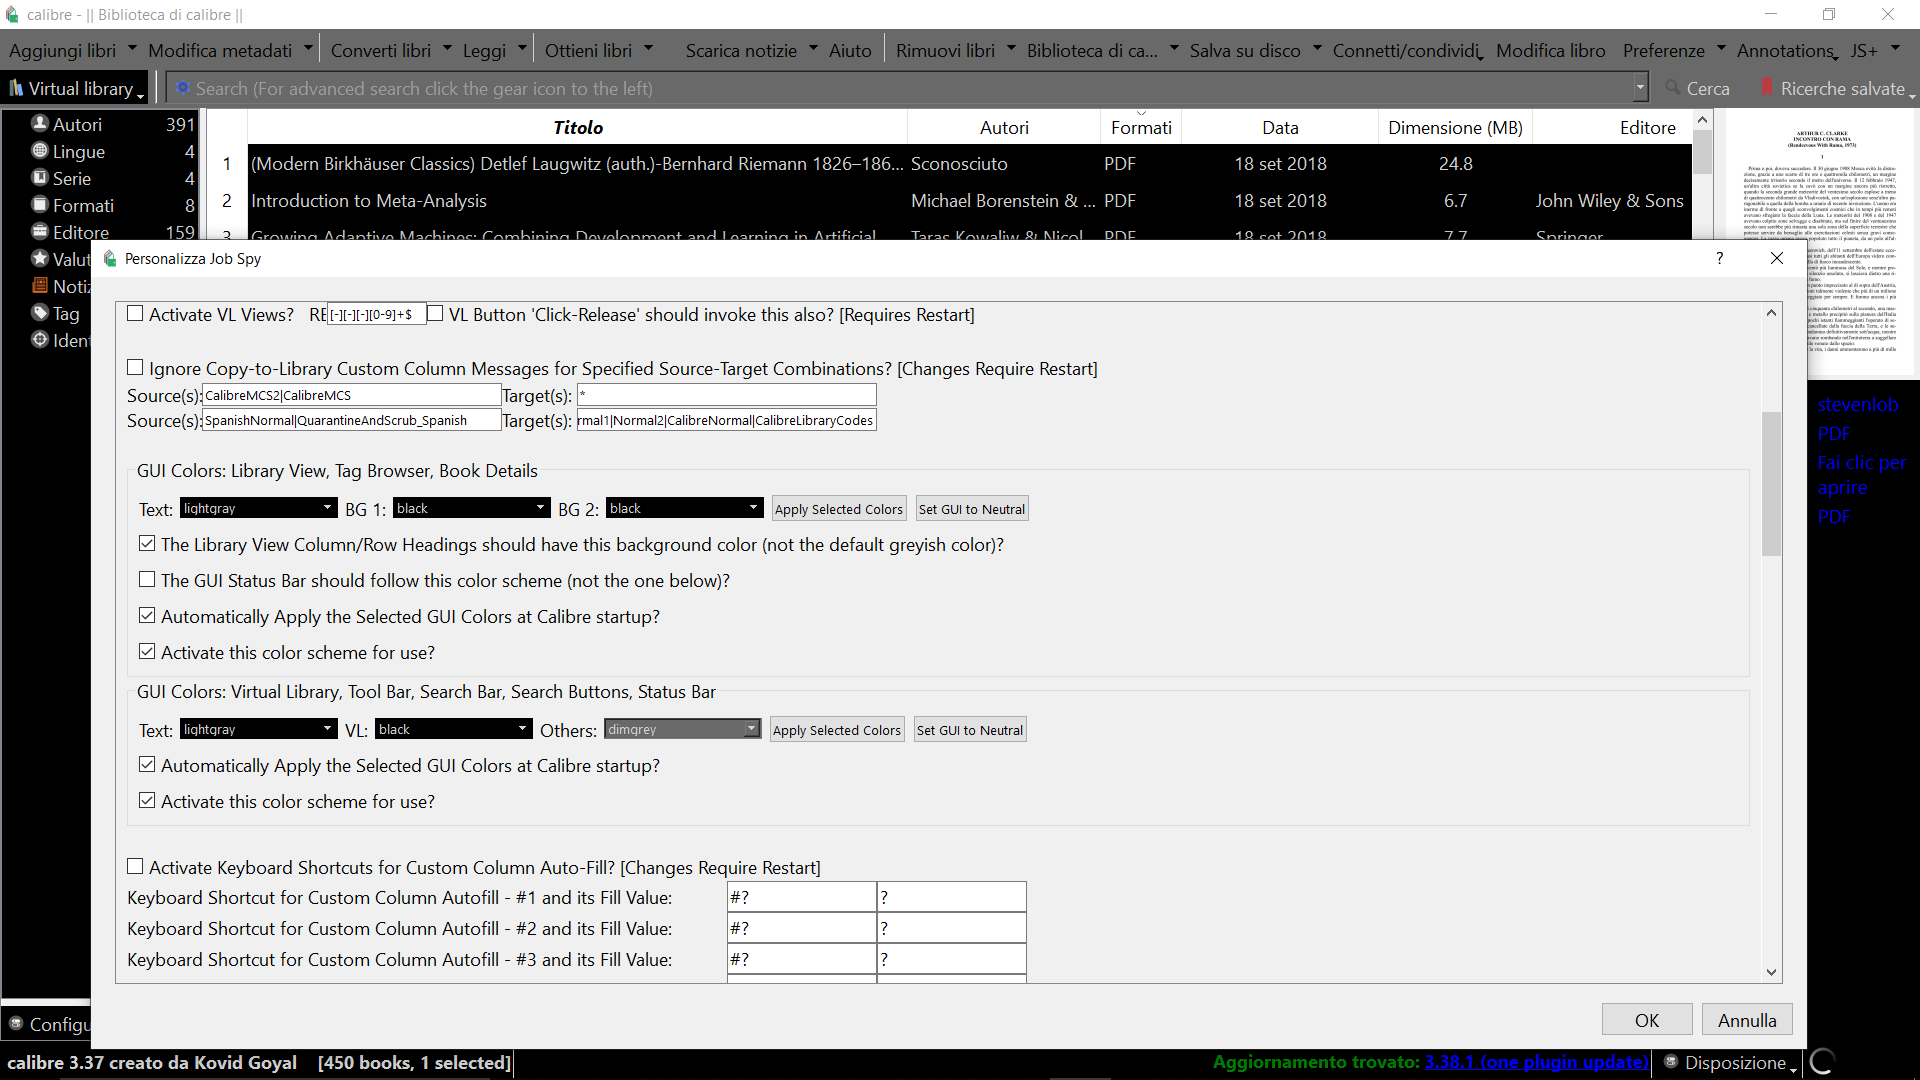Enable the Activate VL Views checkbox

tap(135, 314)
